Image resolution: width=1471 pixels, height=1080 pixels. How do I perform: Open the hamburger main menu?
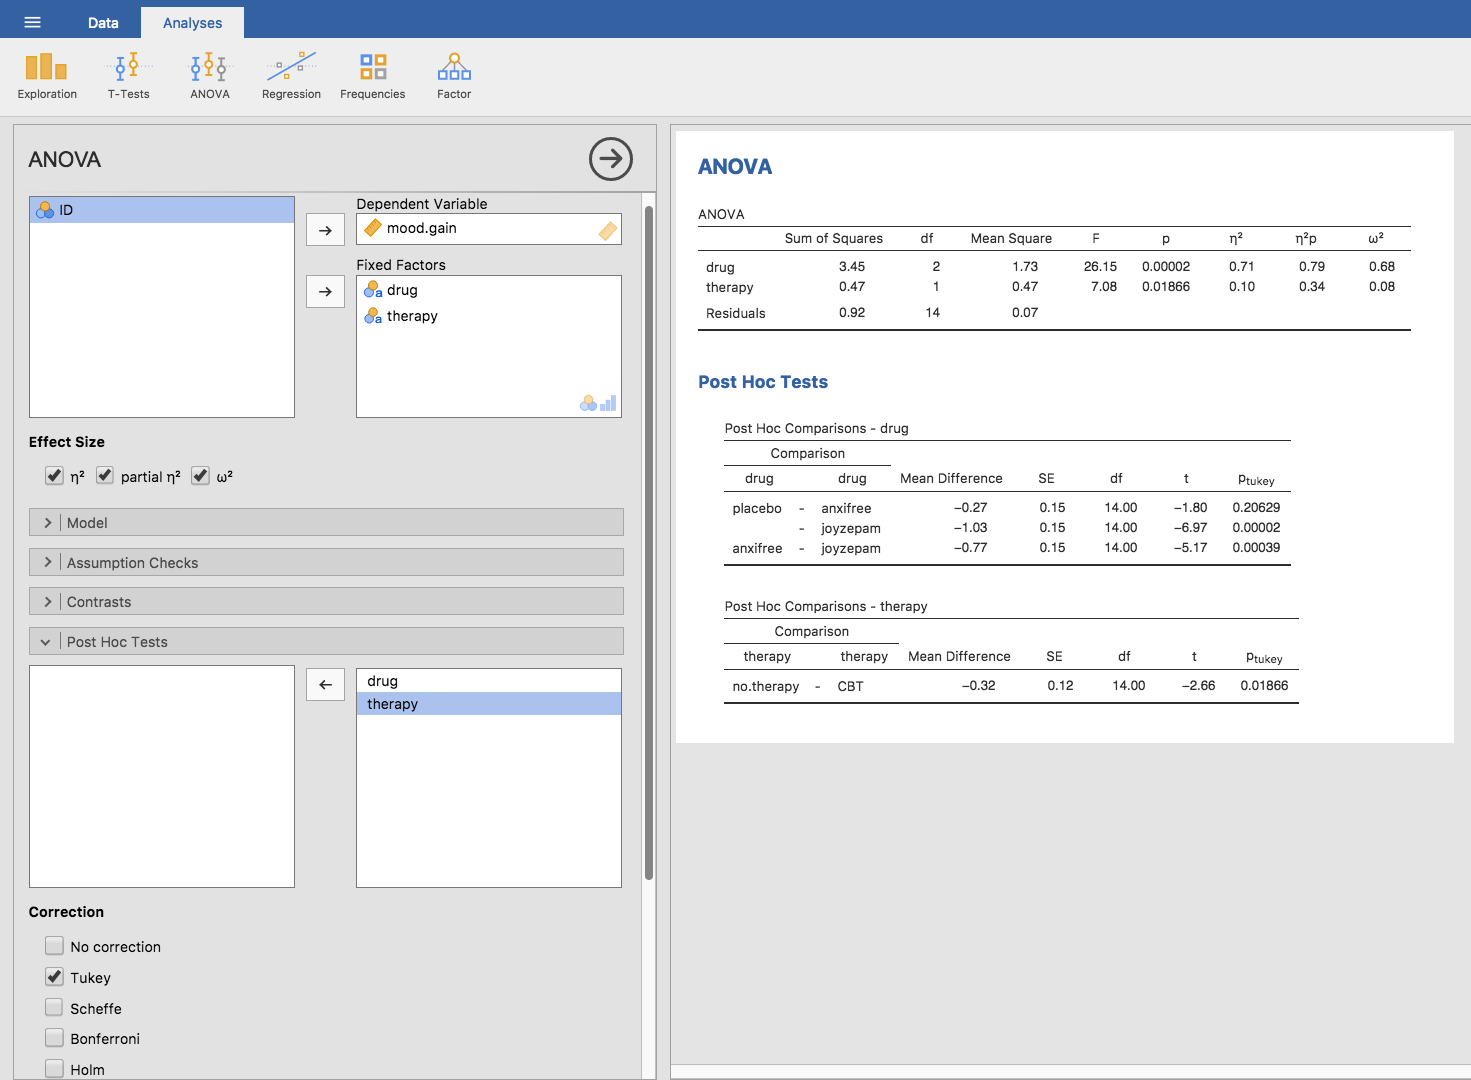32,22
